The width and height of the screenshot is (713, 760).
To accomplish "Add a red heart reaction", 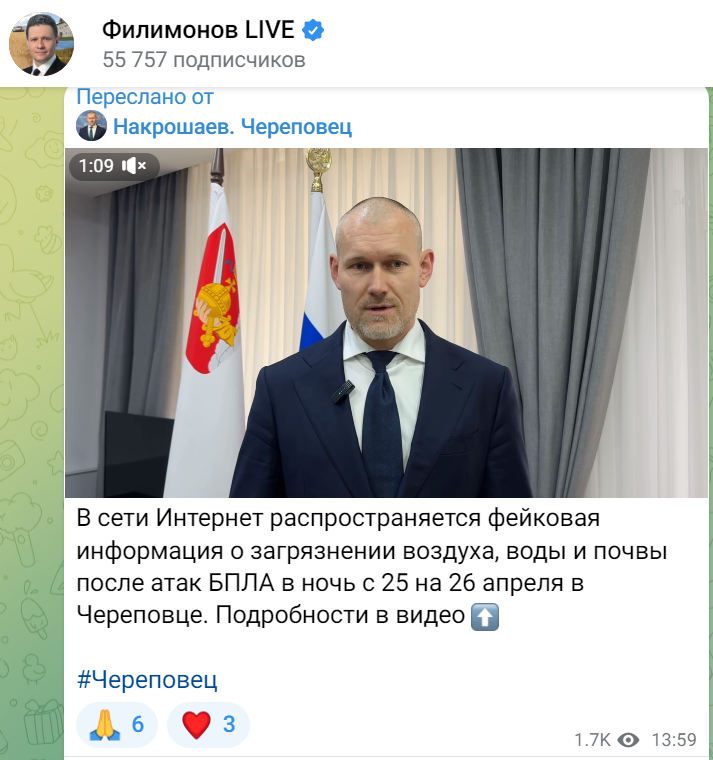I will tap(208, 725).
